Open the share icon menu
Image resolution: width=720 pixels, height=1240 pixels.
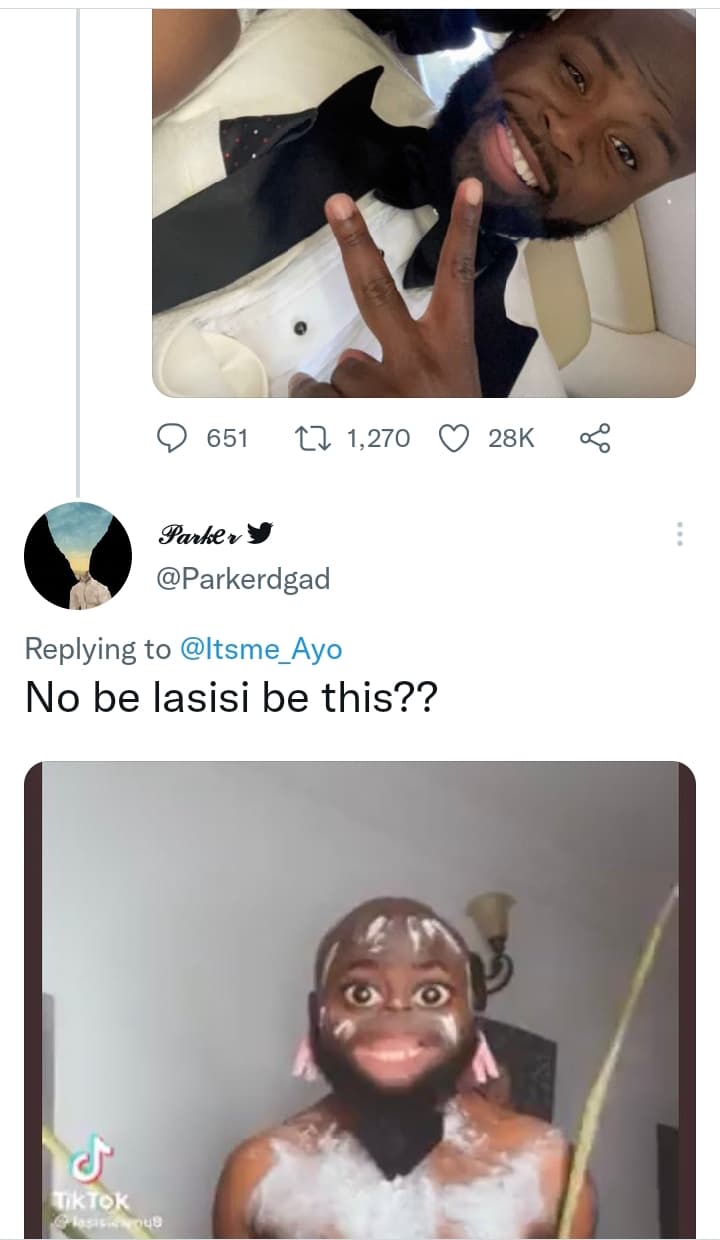(595, 438)
